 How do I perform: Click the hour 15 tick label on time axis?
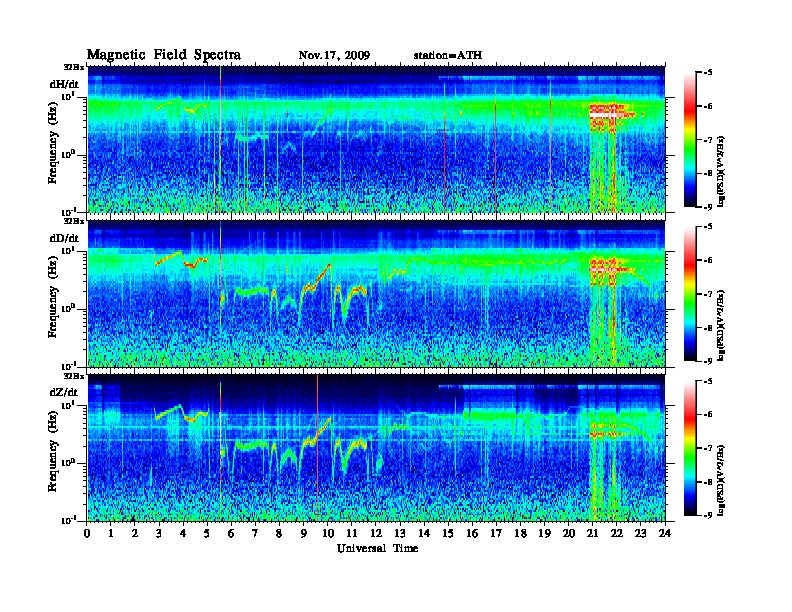click(x=448, y=533)
